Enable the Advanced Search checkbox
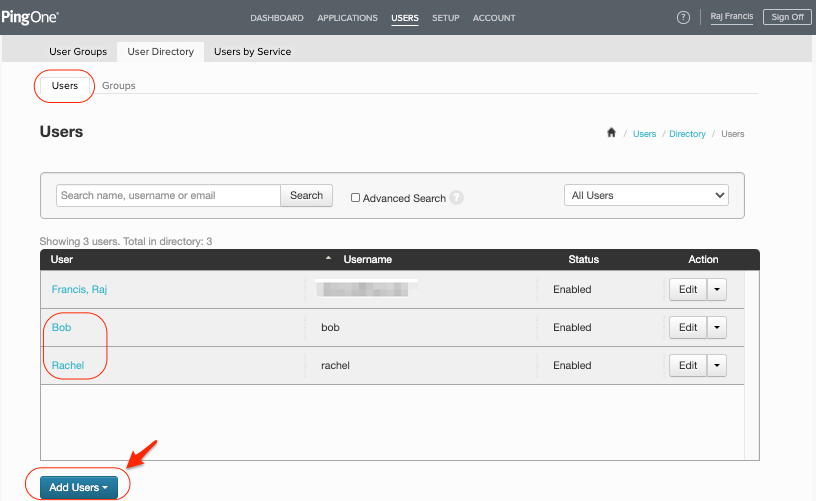Screen dimensions: 816x501 [355, 198]
